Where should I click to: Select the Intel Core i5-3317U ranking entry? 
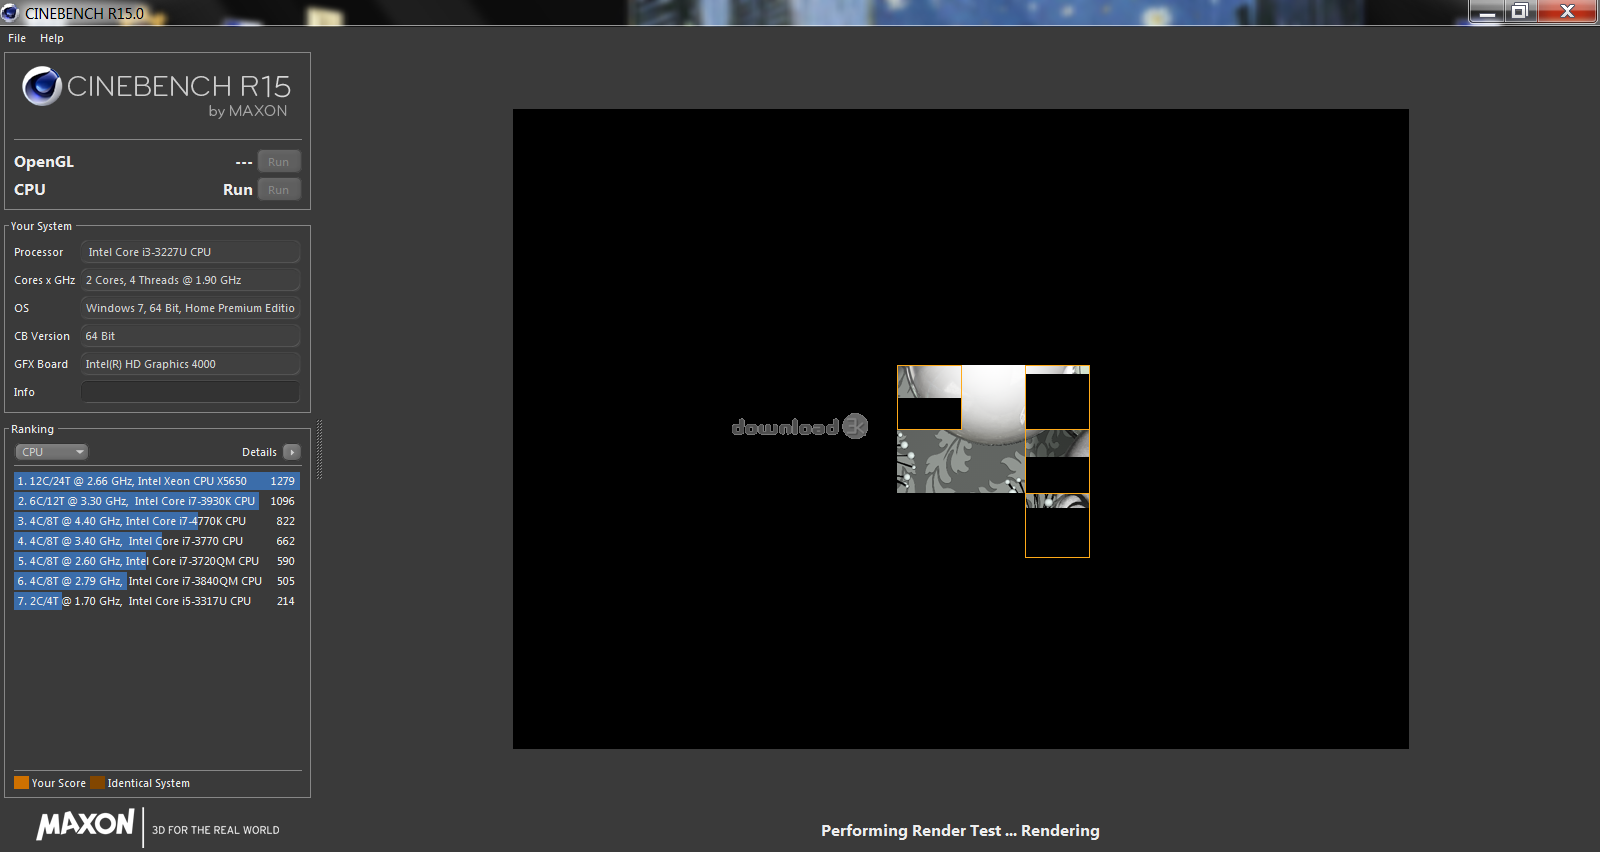156,601
